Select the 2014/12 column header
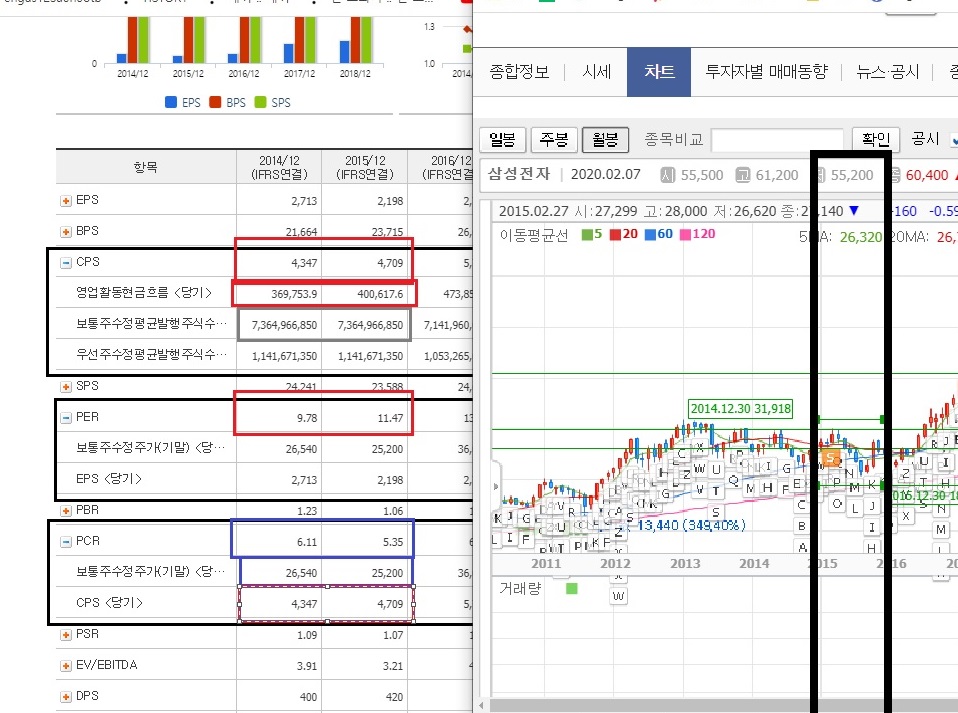Image resolution: width=958 pixels, height=713 pixels. tap(279, 167)
